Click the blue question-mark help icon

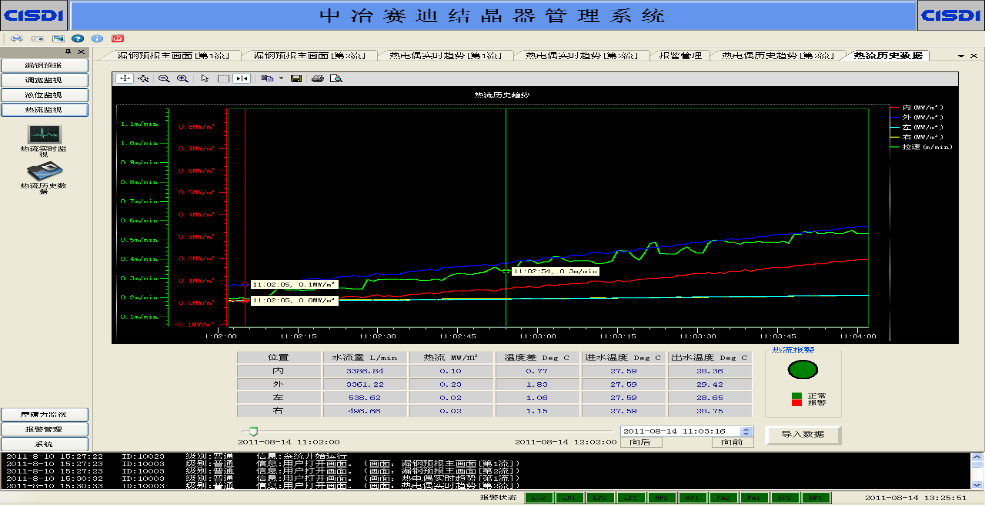78,38
